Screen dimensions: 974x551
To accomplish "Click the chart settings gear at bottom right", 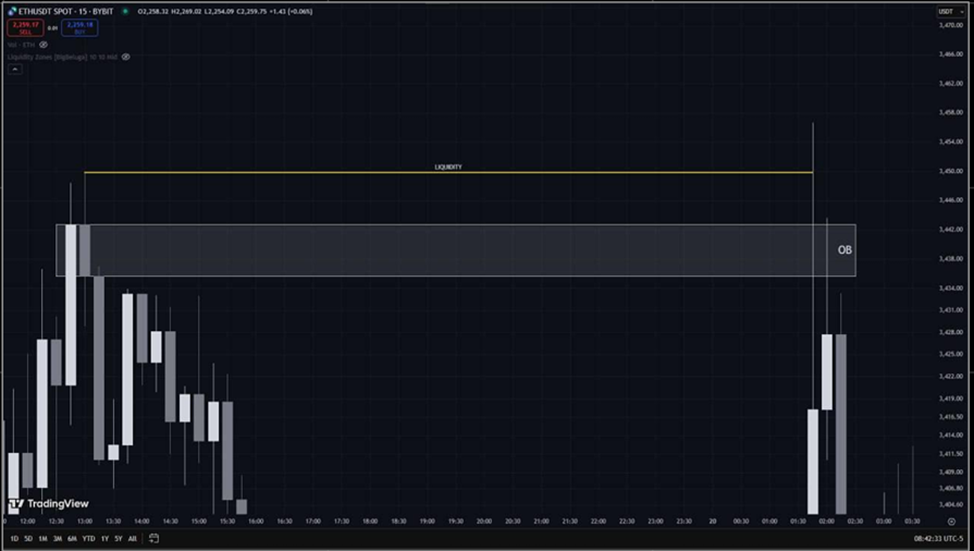I will 950,521.
